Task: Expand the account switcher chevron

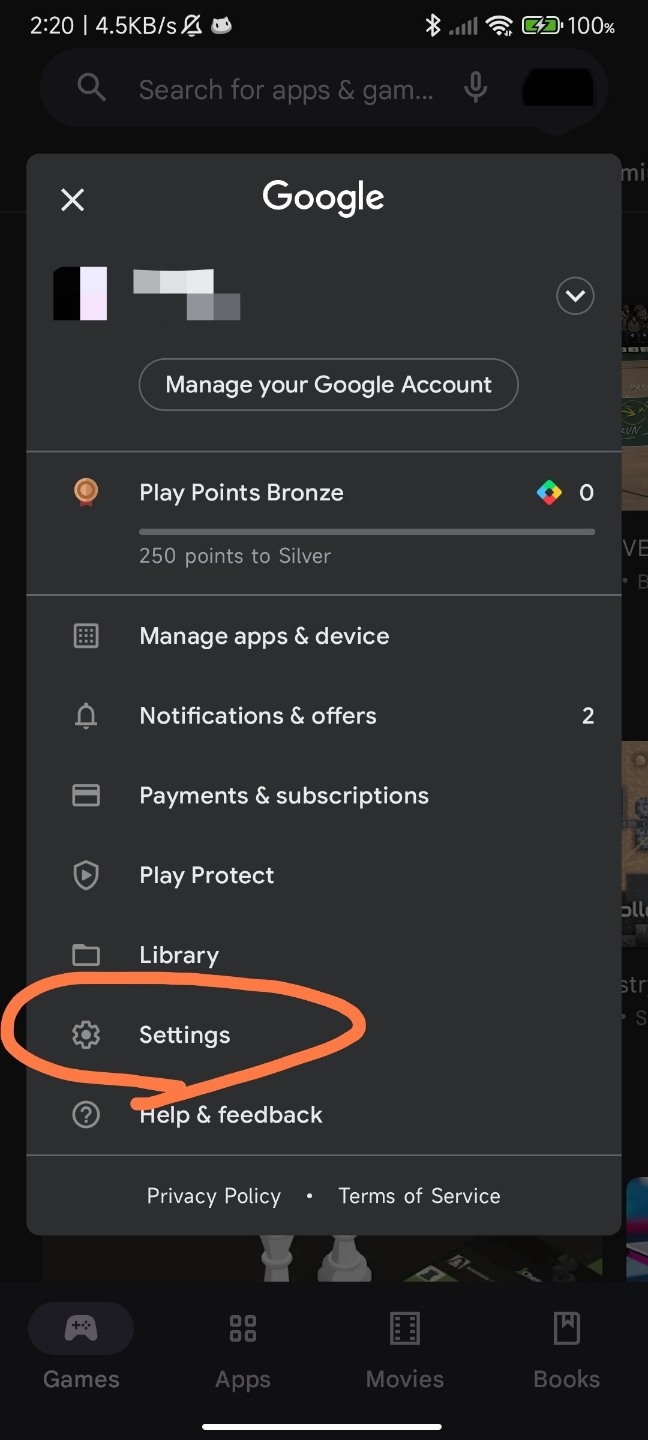Action: coord(575,296)
